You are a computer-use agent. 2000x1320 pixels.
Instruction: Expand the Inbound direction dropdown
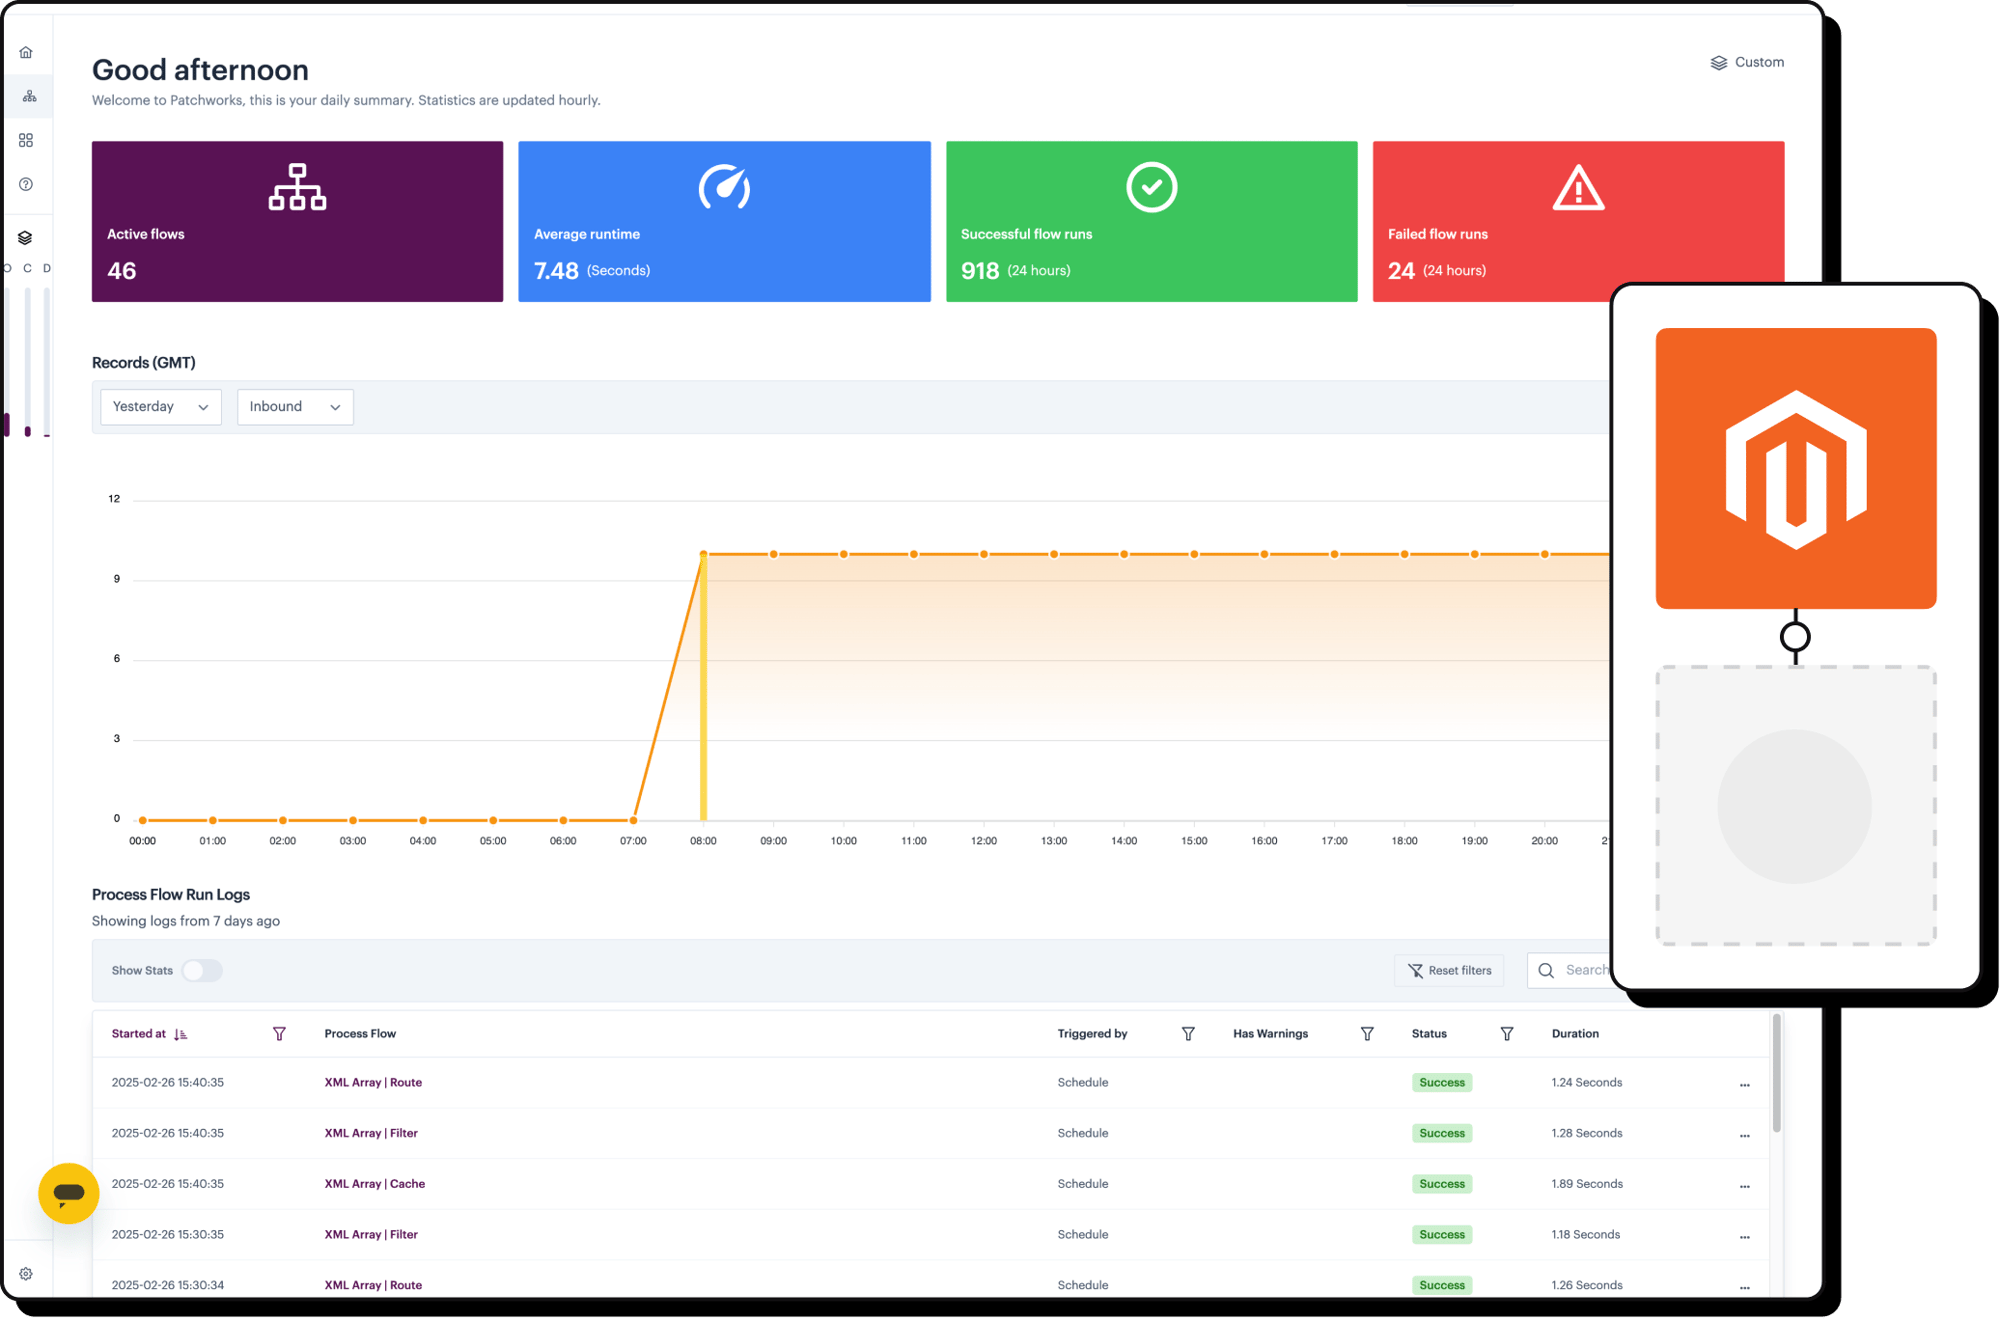point(295,407)
